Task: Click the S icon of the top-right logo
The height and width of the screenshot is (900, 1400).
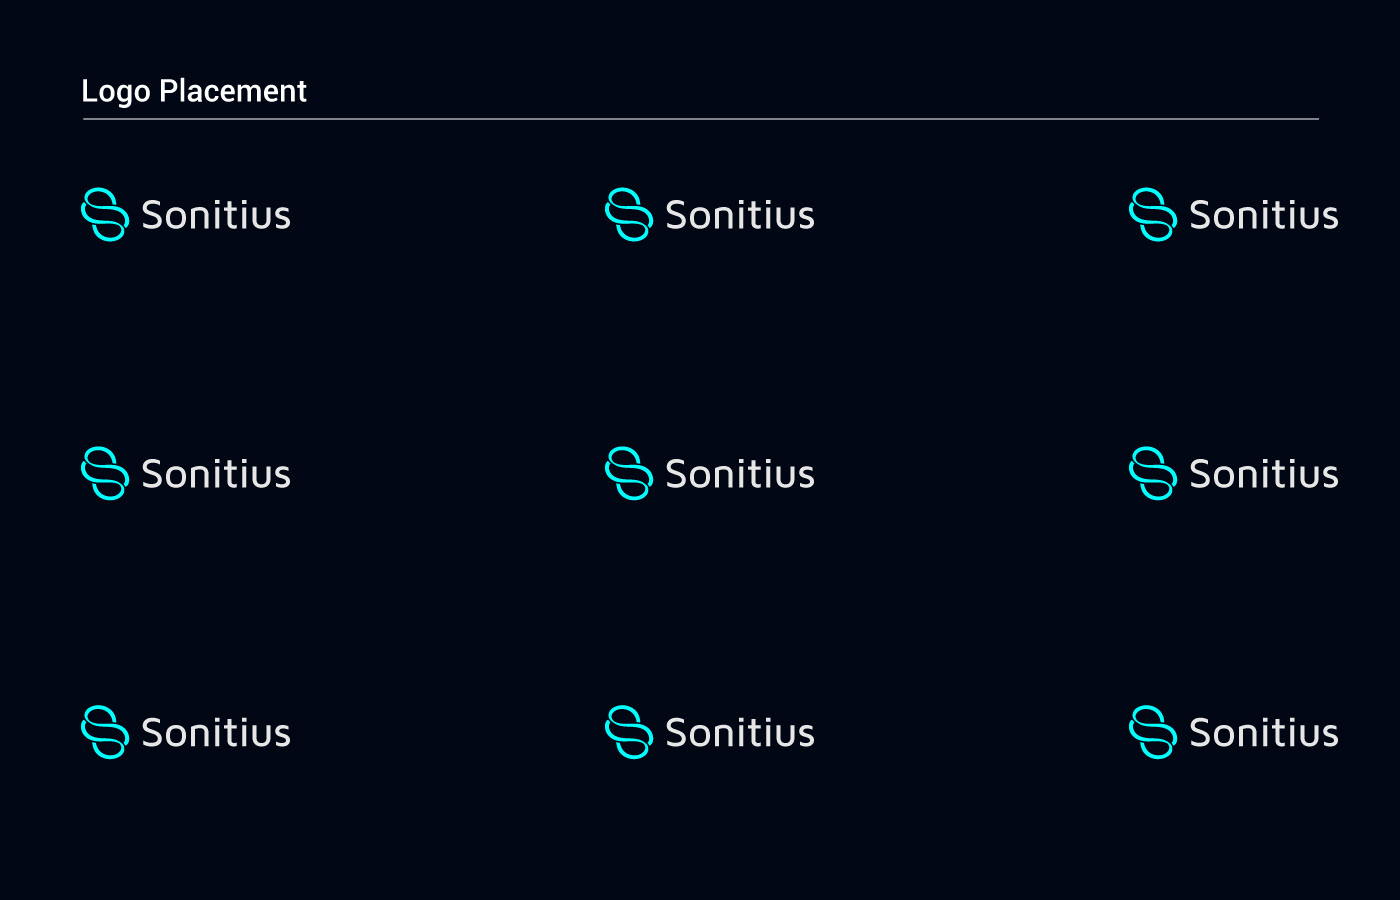Action: (1153, 215)
